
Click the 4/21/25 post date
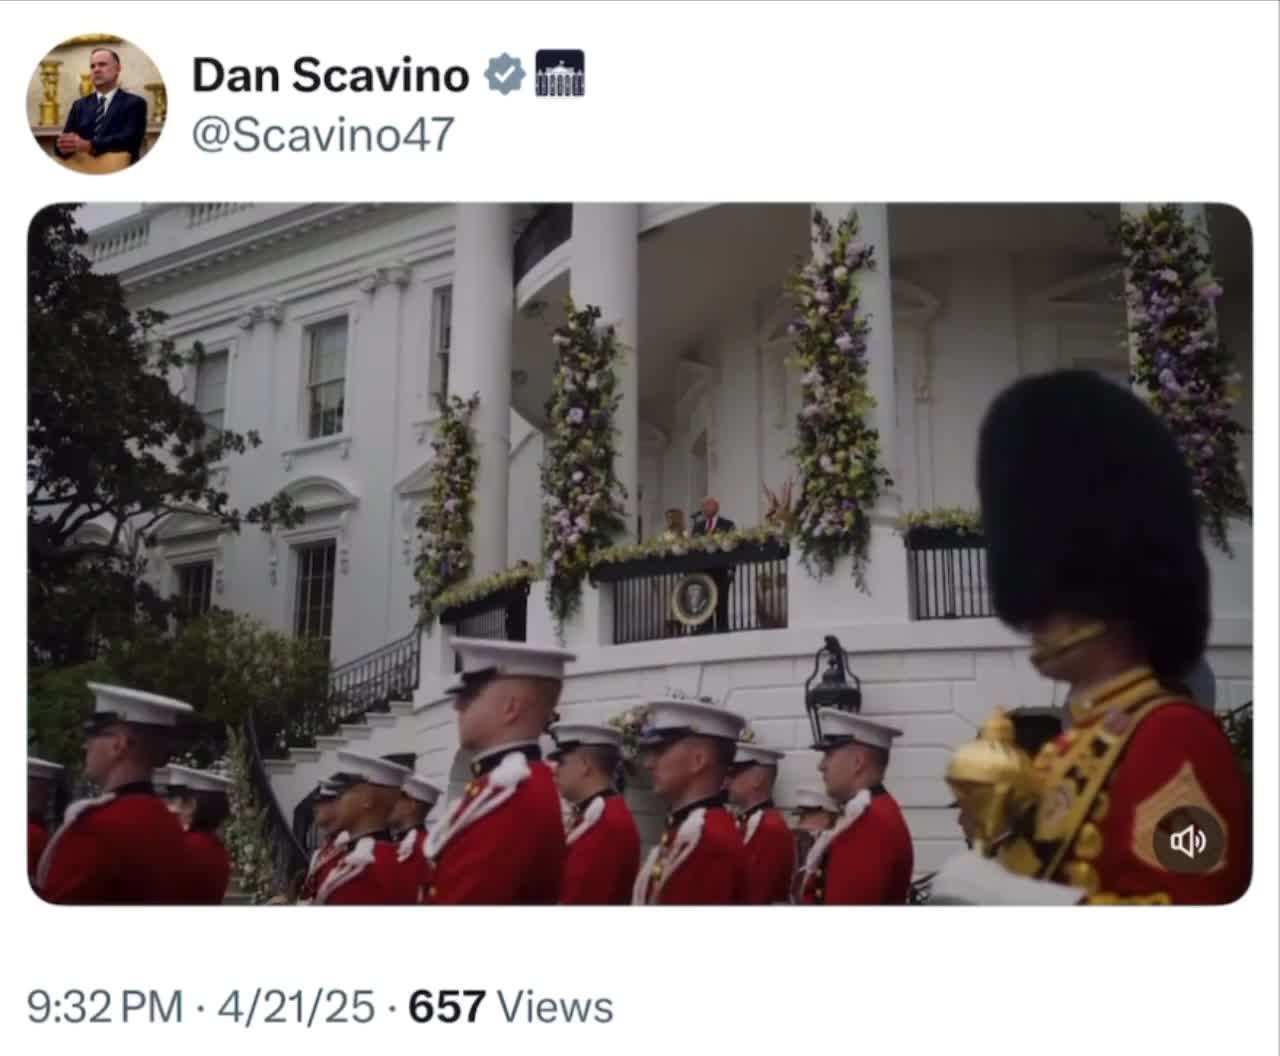click(x=296, y=1006)
